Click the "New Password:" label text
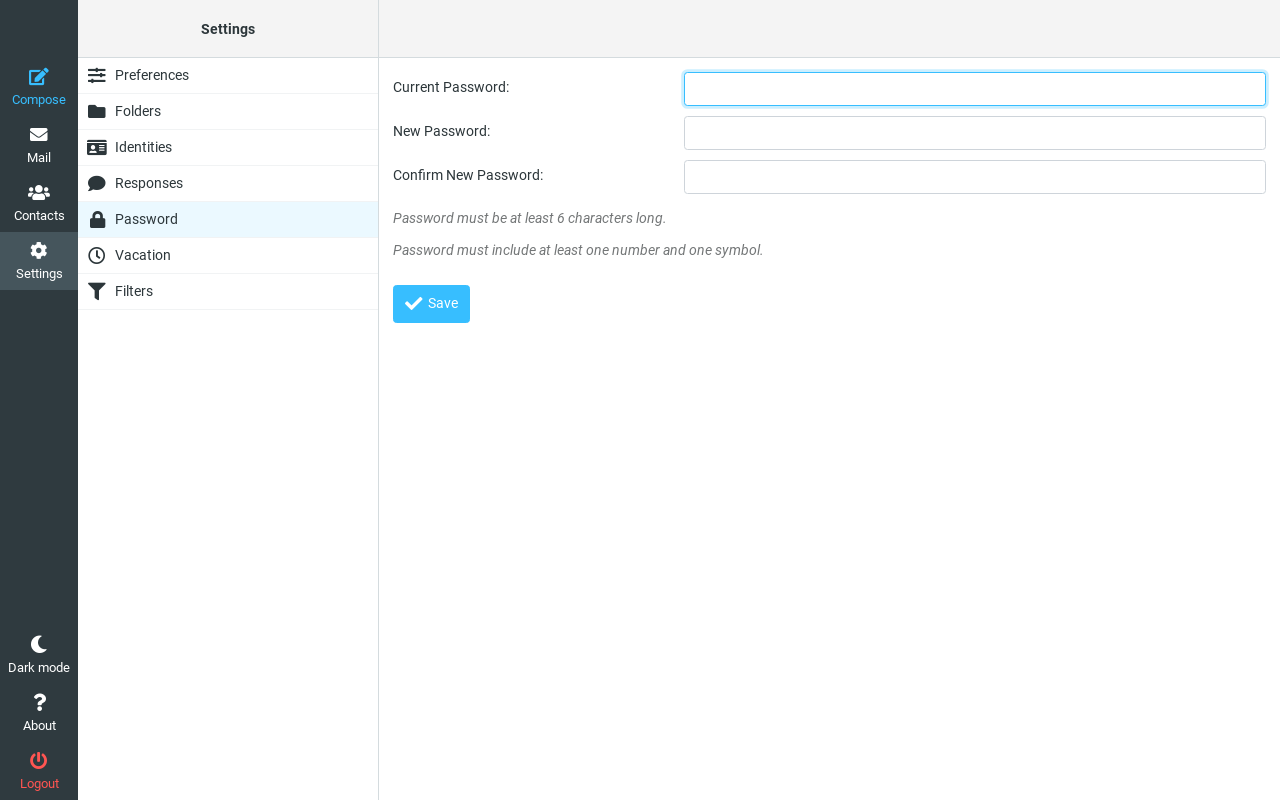This screenshot has height=800, width=1280. (442, 131)
